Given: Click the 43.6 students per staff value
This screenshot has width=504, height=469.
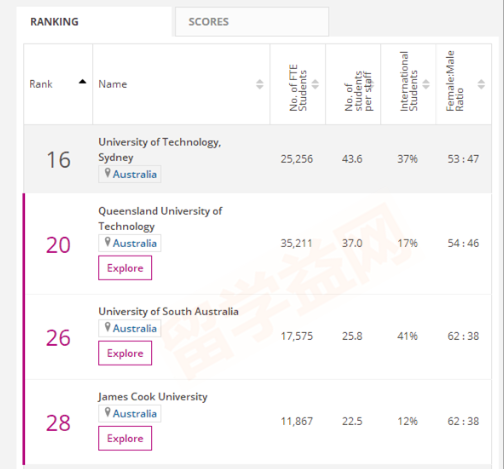Looking at the screenshot, I should [352, 159].
